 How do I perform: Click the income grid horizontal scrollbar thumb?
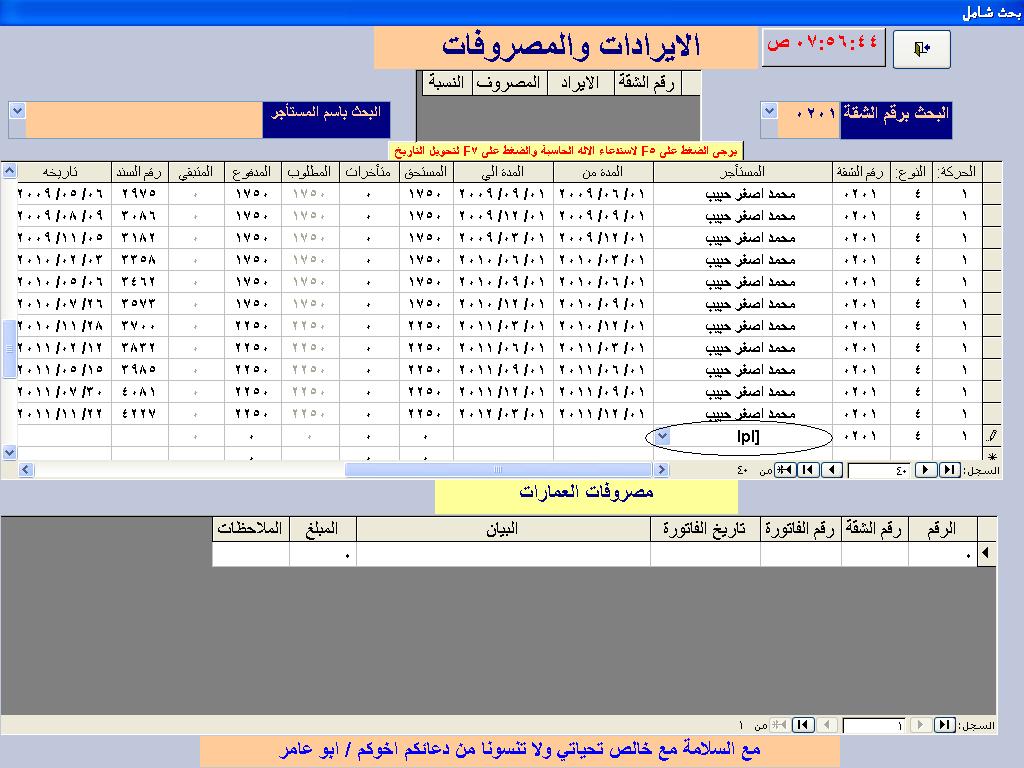point(498,470)
